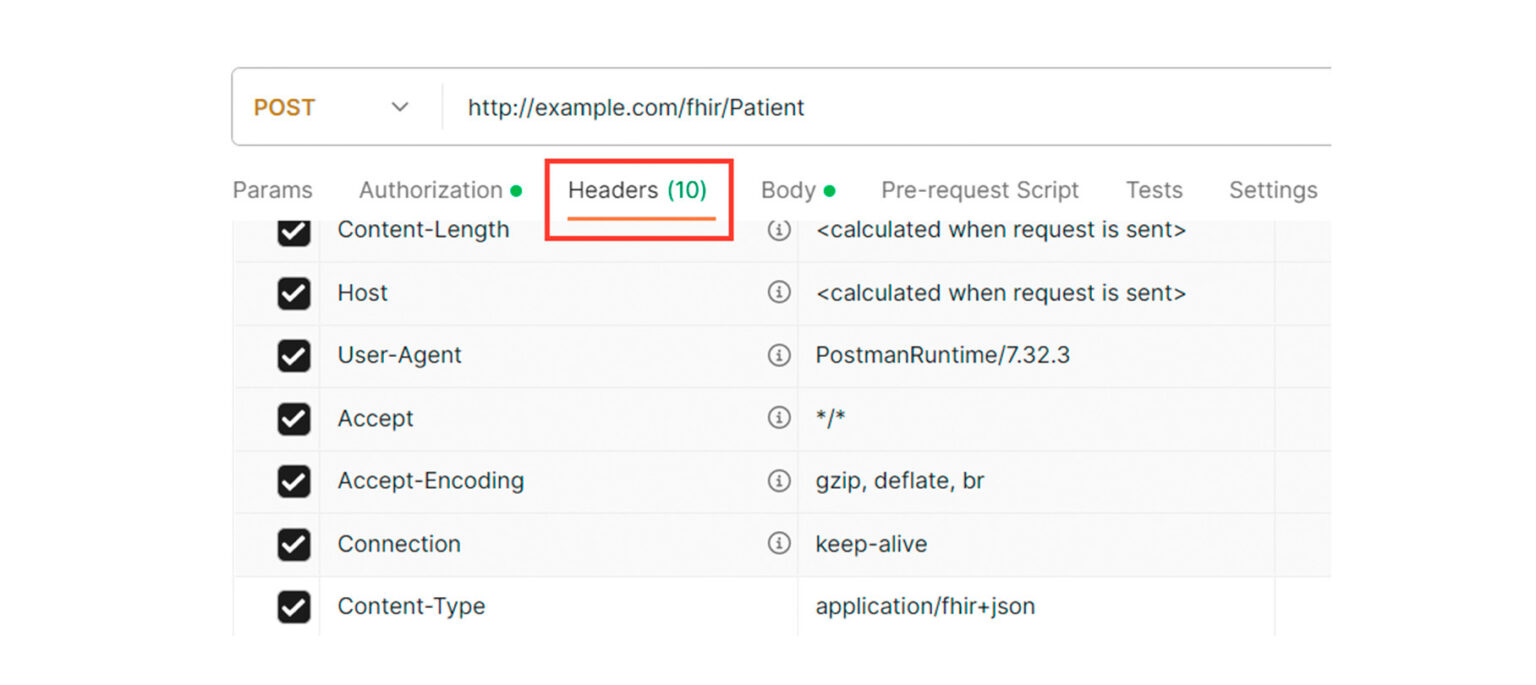Open the Pre-request Script tab

tap(979, 190)
